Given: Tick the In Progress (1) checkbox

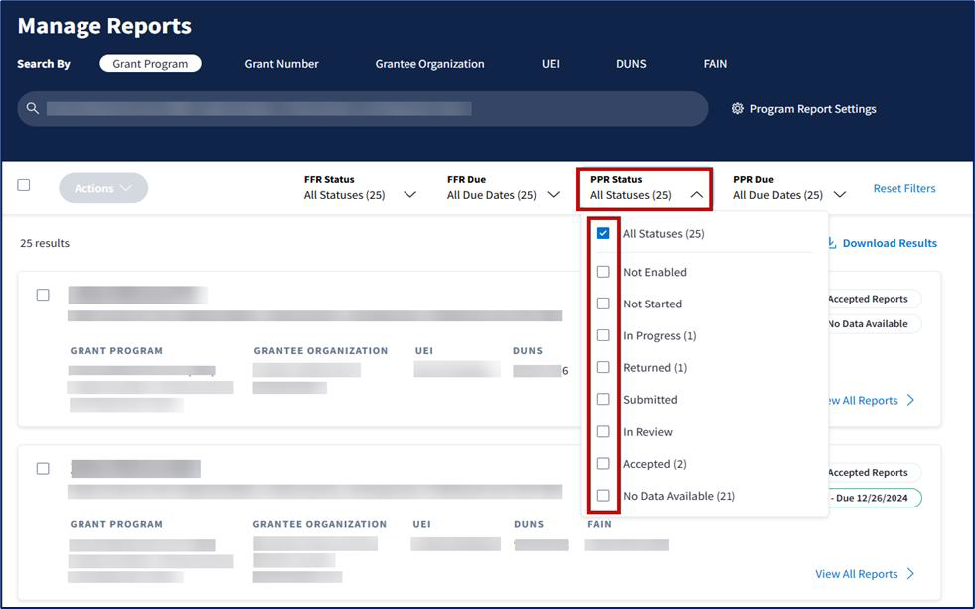Looking at the screenshot, I should click(x=603, y=336).
